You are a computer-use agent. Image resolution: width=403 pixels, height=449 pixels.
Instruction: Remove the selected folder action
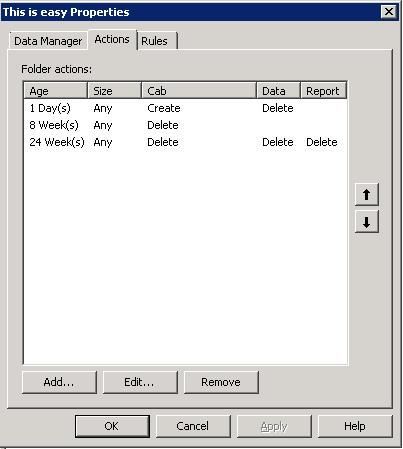(x=221, y=382)
